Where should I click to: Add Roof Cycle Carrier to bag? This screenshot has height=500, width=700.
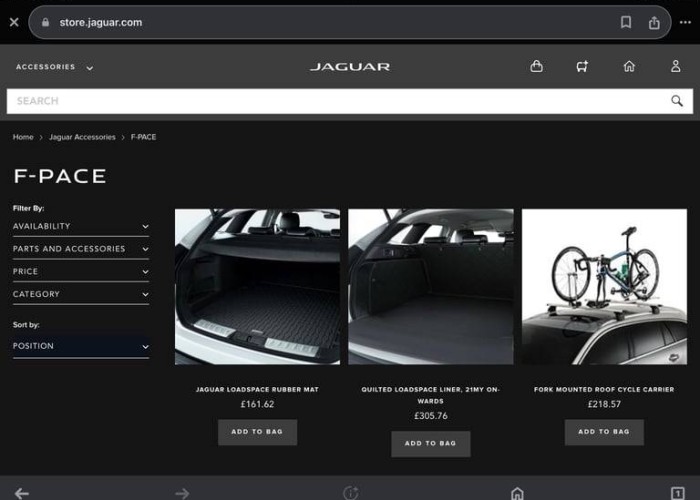click(604, 432)
